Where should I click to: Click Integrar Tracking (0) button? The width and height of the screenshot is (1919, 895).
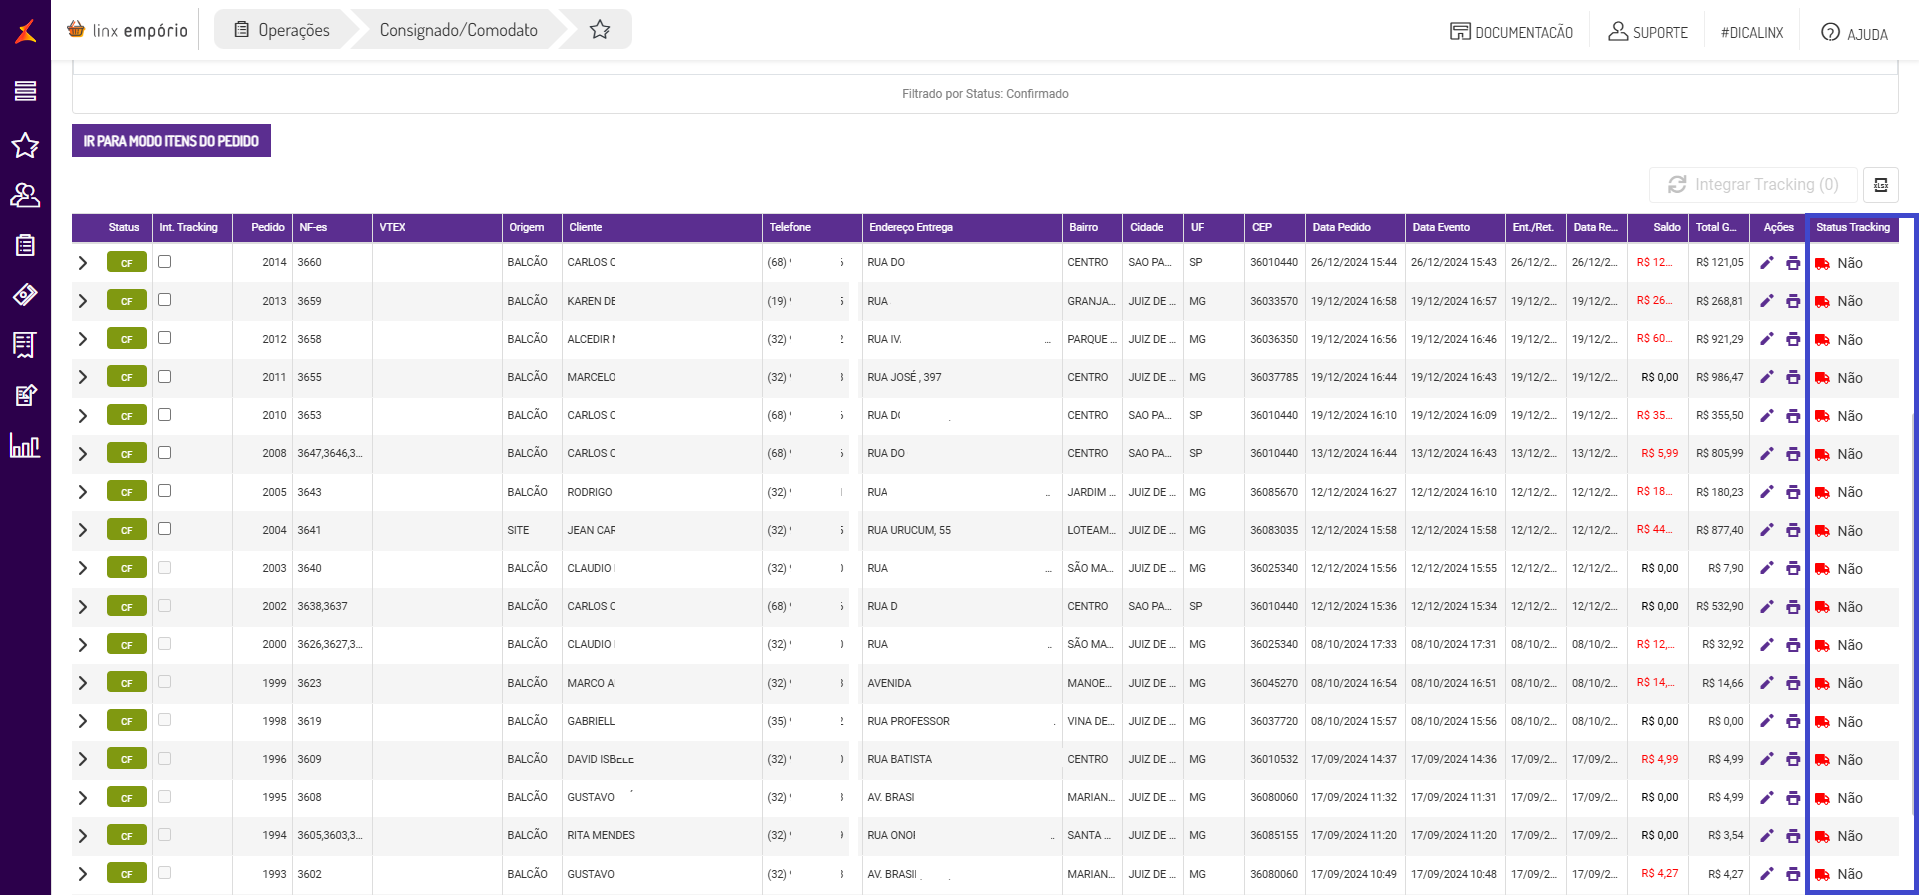point(1753,185)
